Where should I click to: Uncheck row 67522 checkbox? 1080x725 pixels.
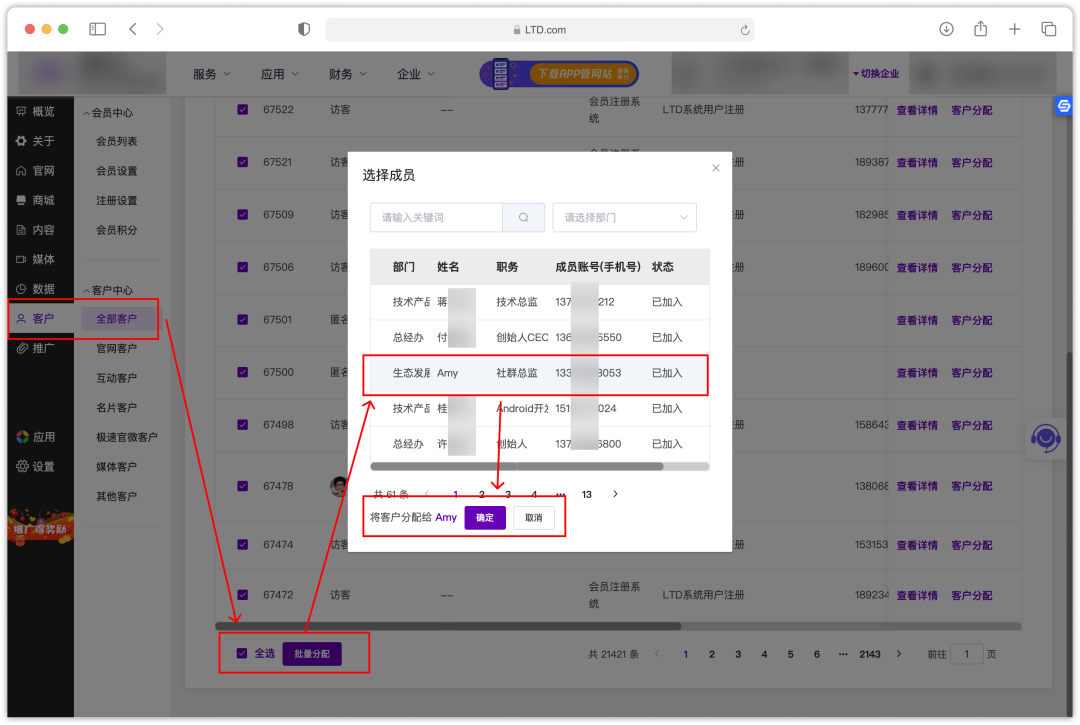(x=242, y=109)
